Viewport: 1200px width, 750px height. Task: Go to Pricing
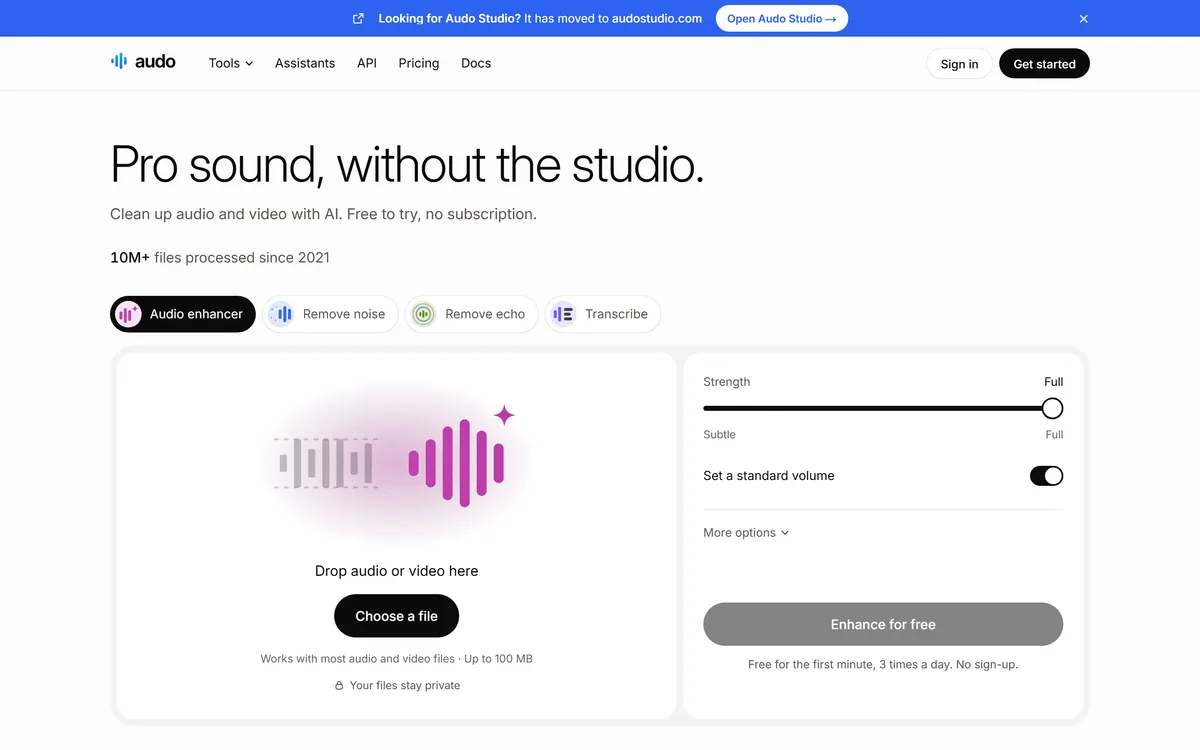[419, 63]
